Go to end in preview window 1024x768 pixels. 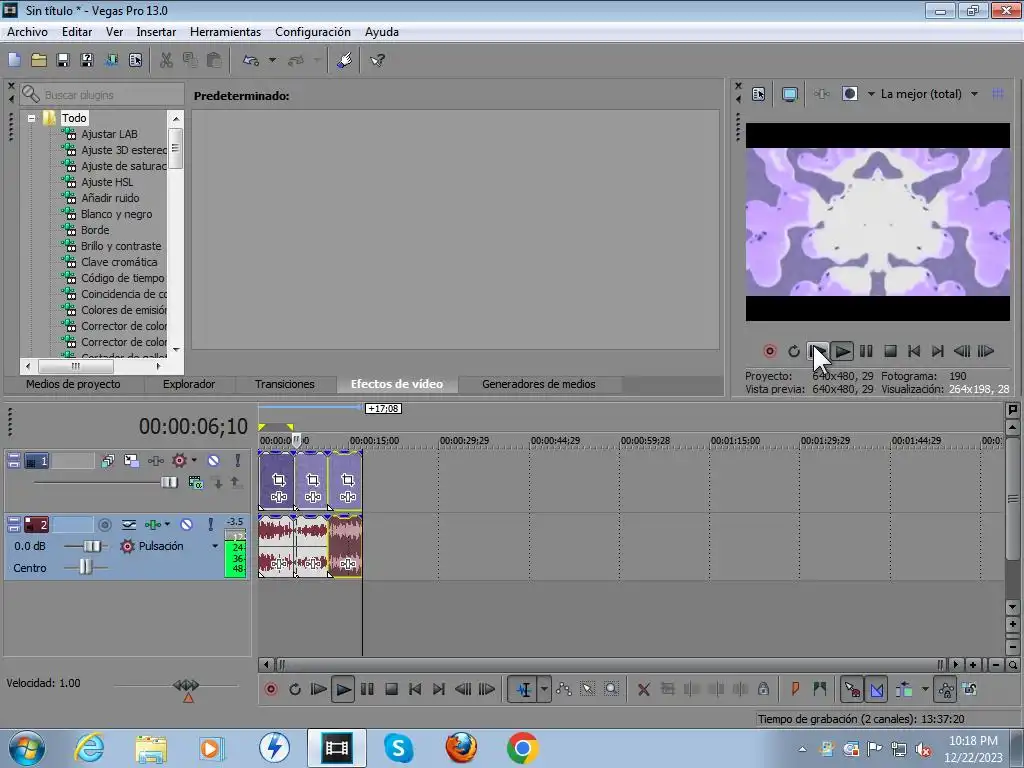pos(937,351)
